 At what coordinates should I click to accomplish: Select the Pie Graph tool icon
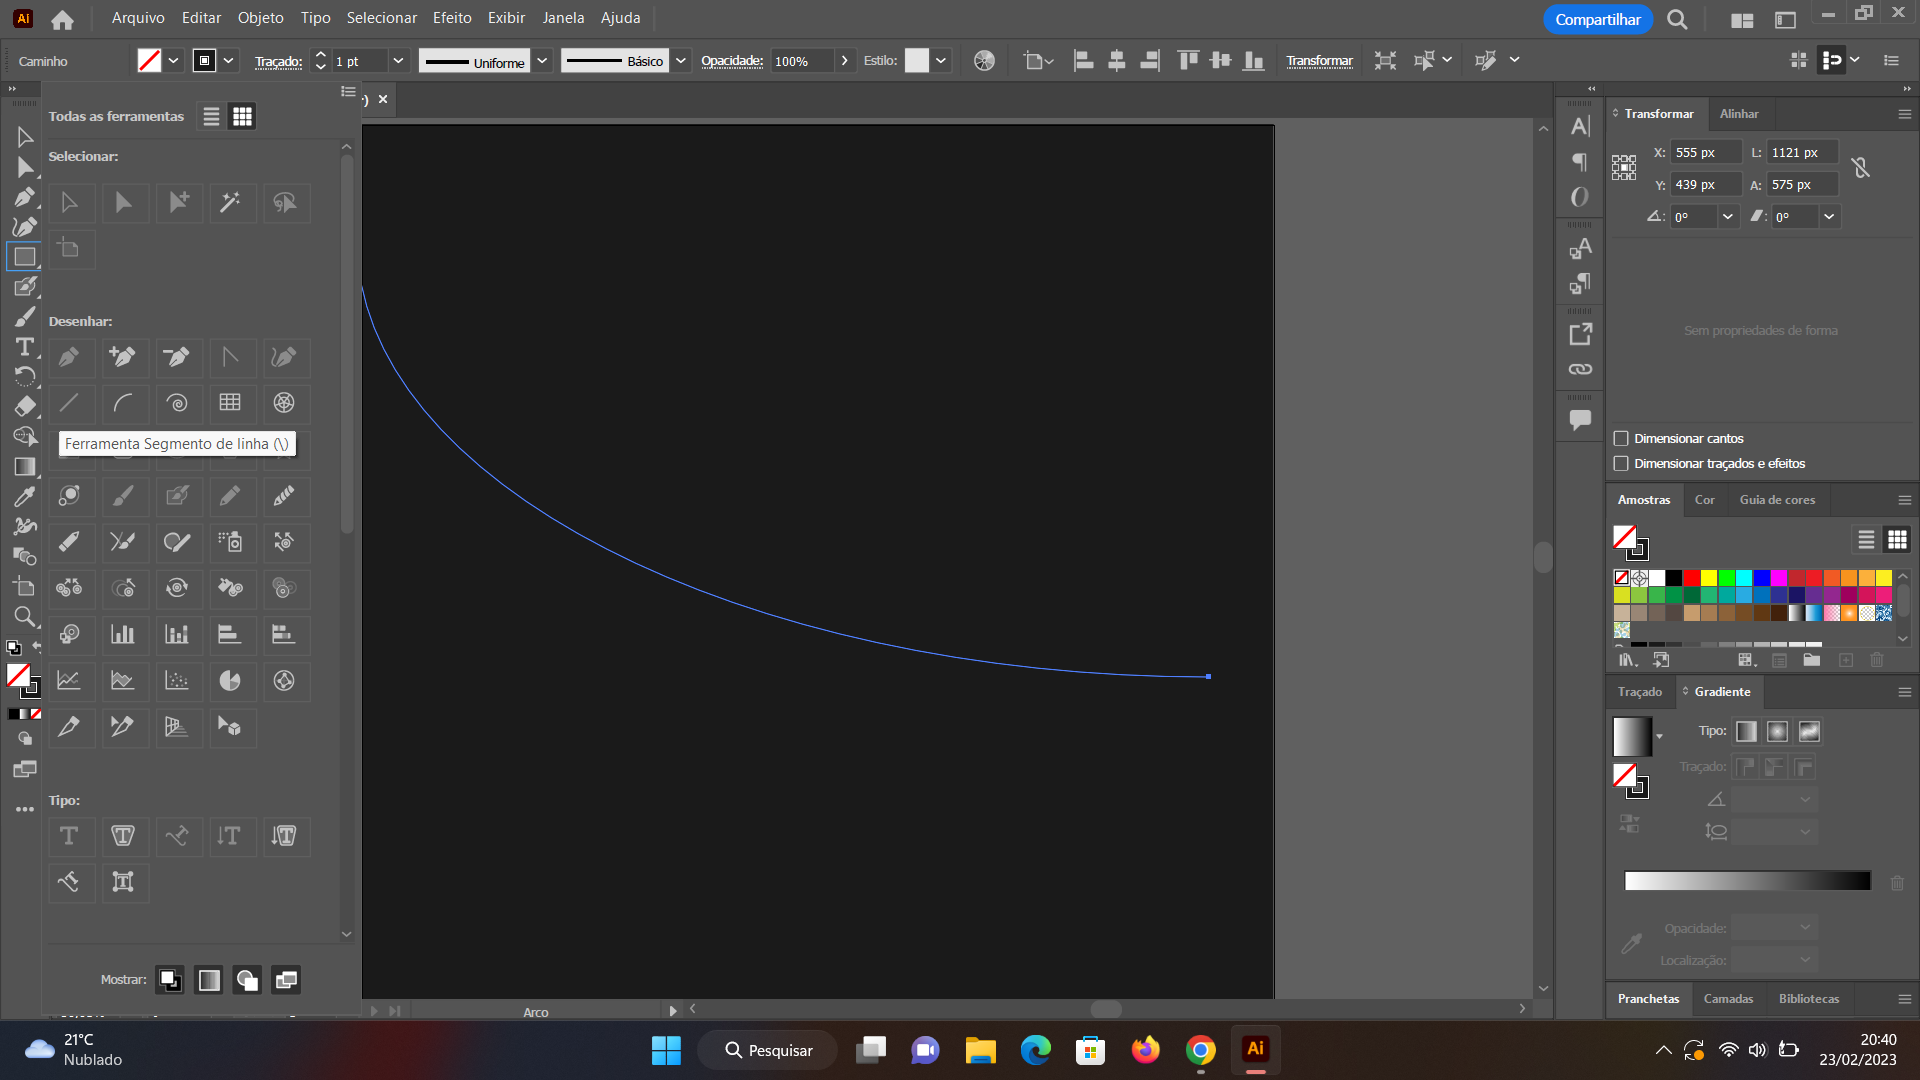tap(230, 681)
